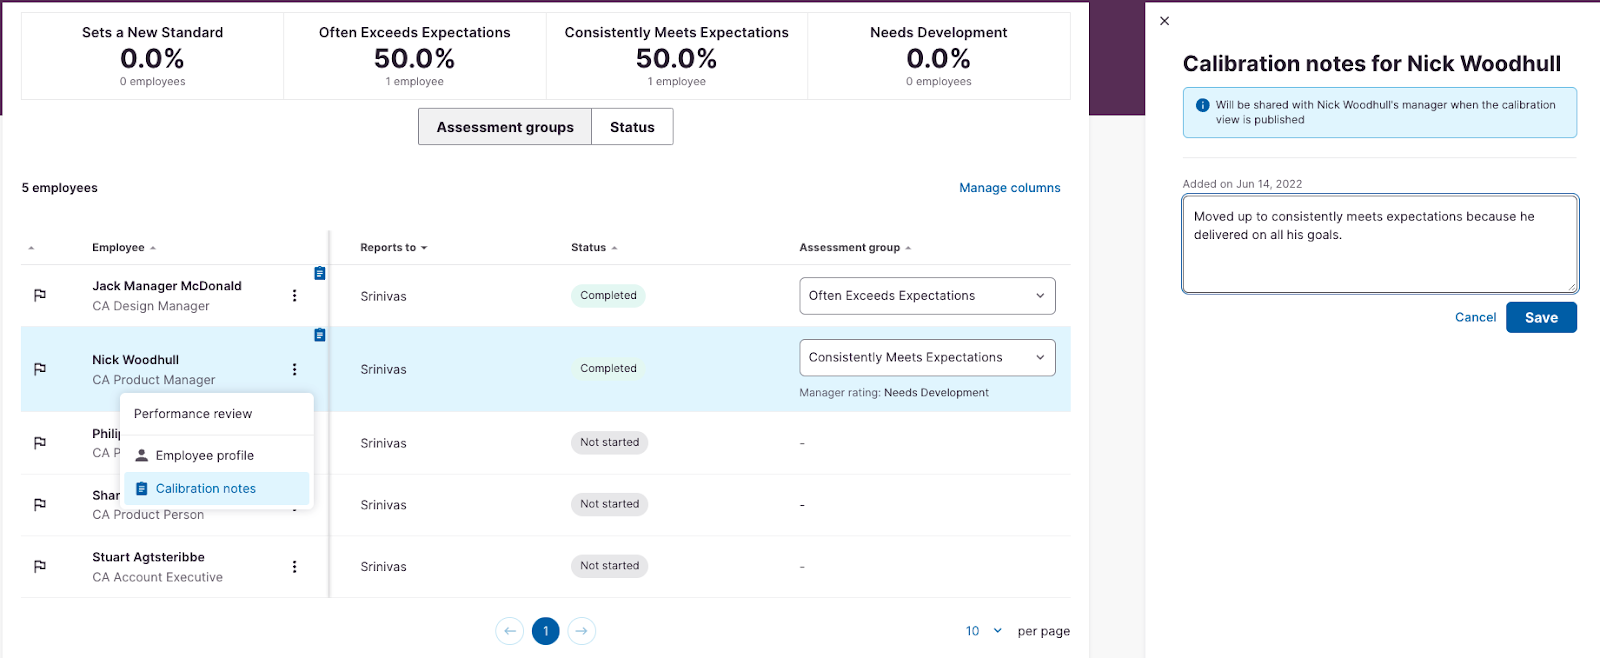The image size is (1600, 658).
Task: Open Jack Manager McDonald's three-dot menu
Action: tap(294, 296)
